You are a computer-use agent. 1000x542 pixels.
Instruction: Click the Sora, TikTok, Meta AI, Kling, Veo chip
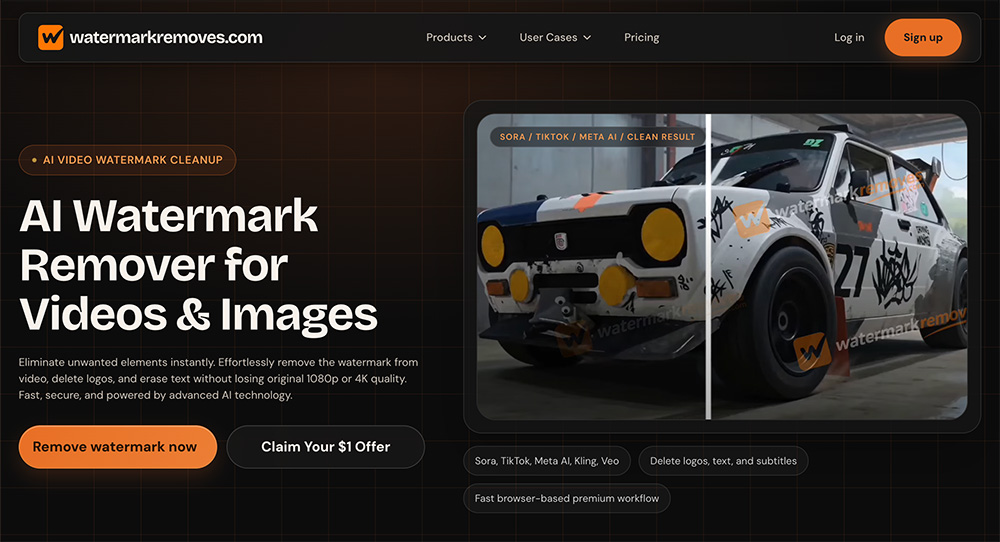(547, 461)
